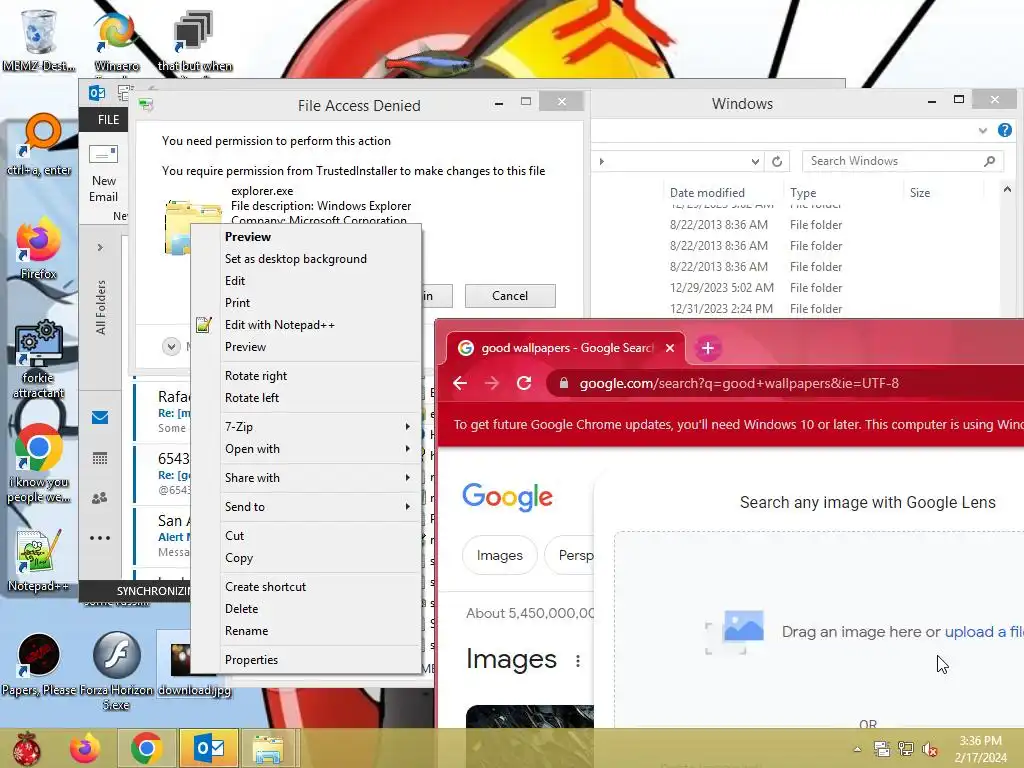Open a new Chrome tab
This screenshot has width=1024, height=768.
(x=707, y=348)
